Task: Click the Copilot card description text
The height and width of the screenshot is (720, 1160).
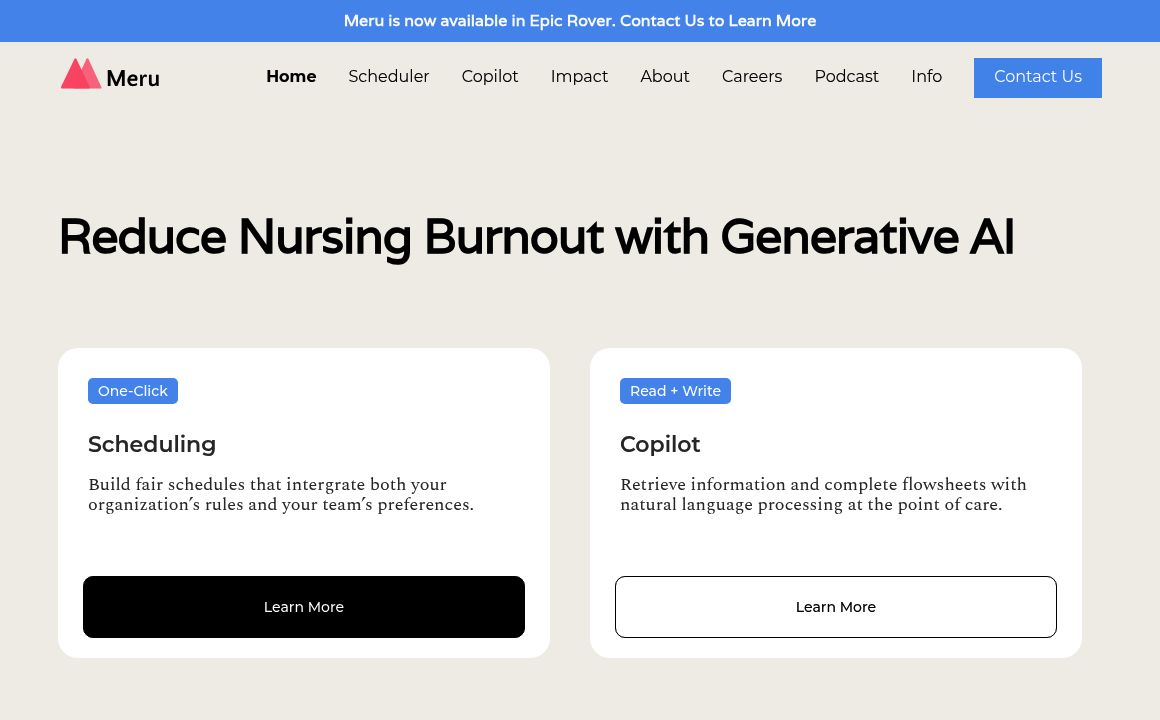Action: pos(823,495)
